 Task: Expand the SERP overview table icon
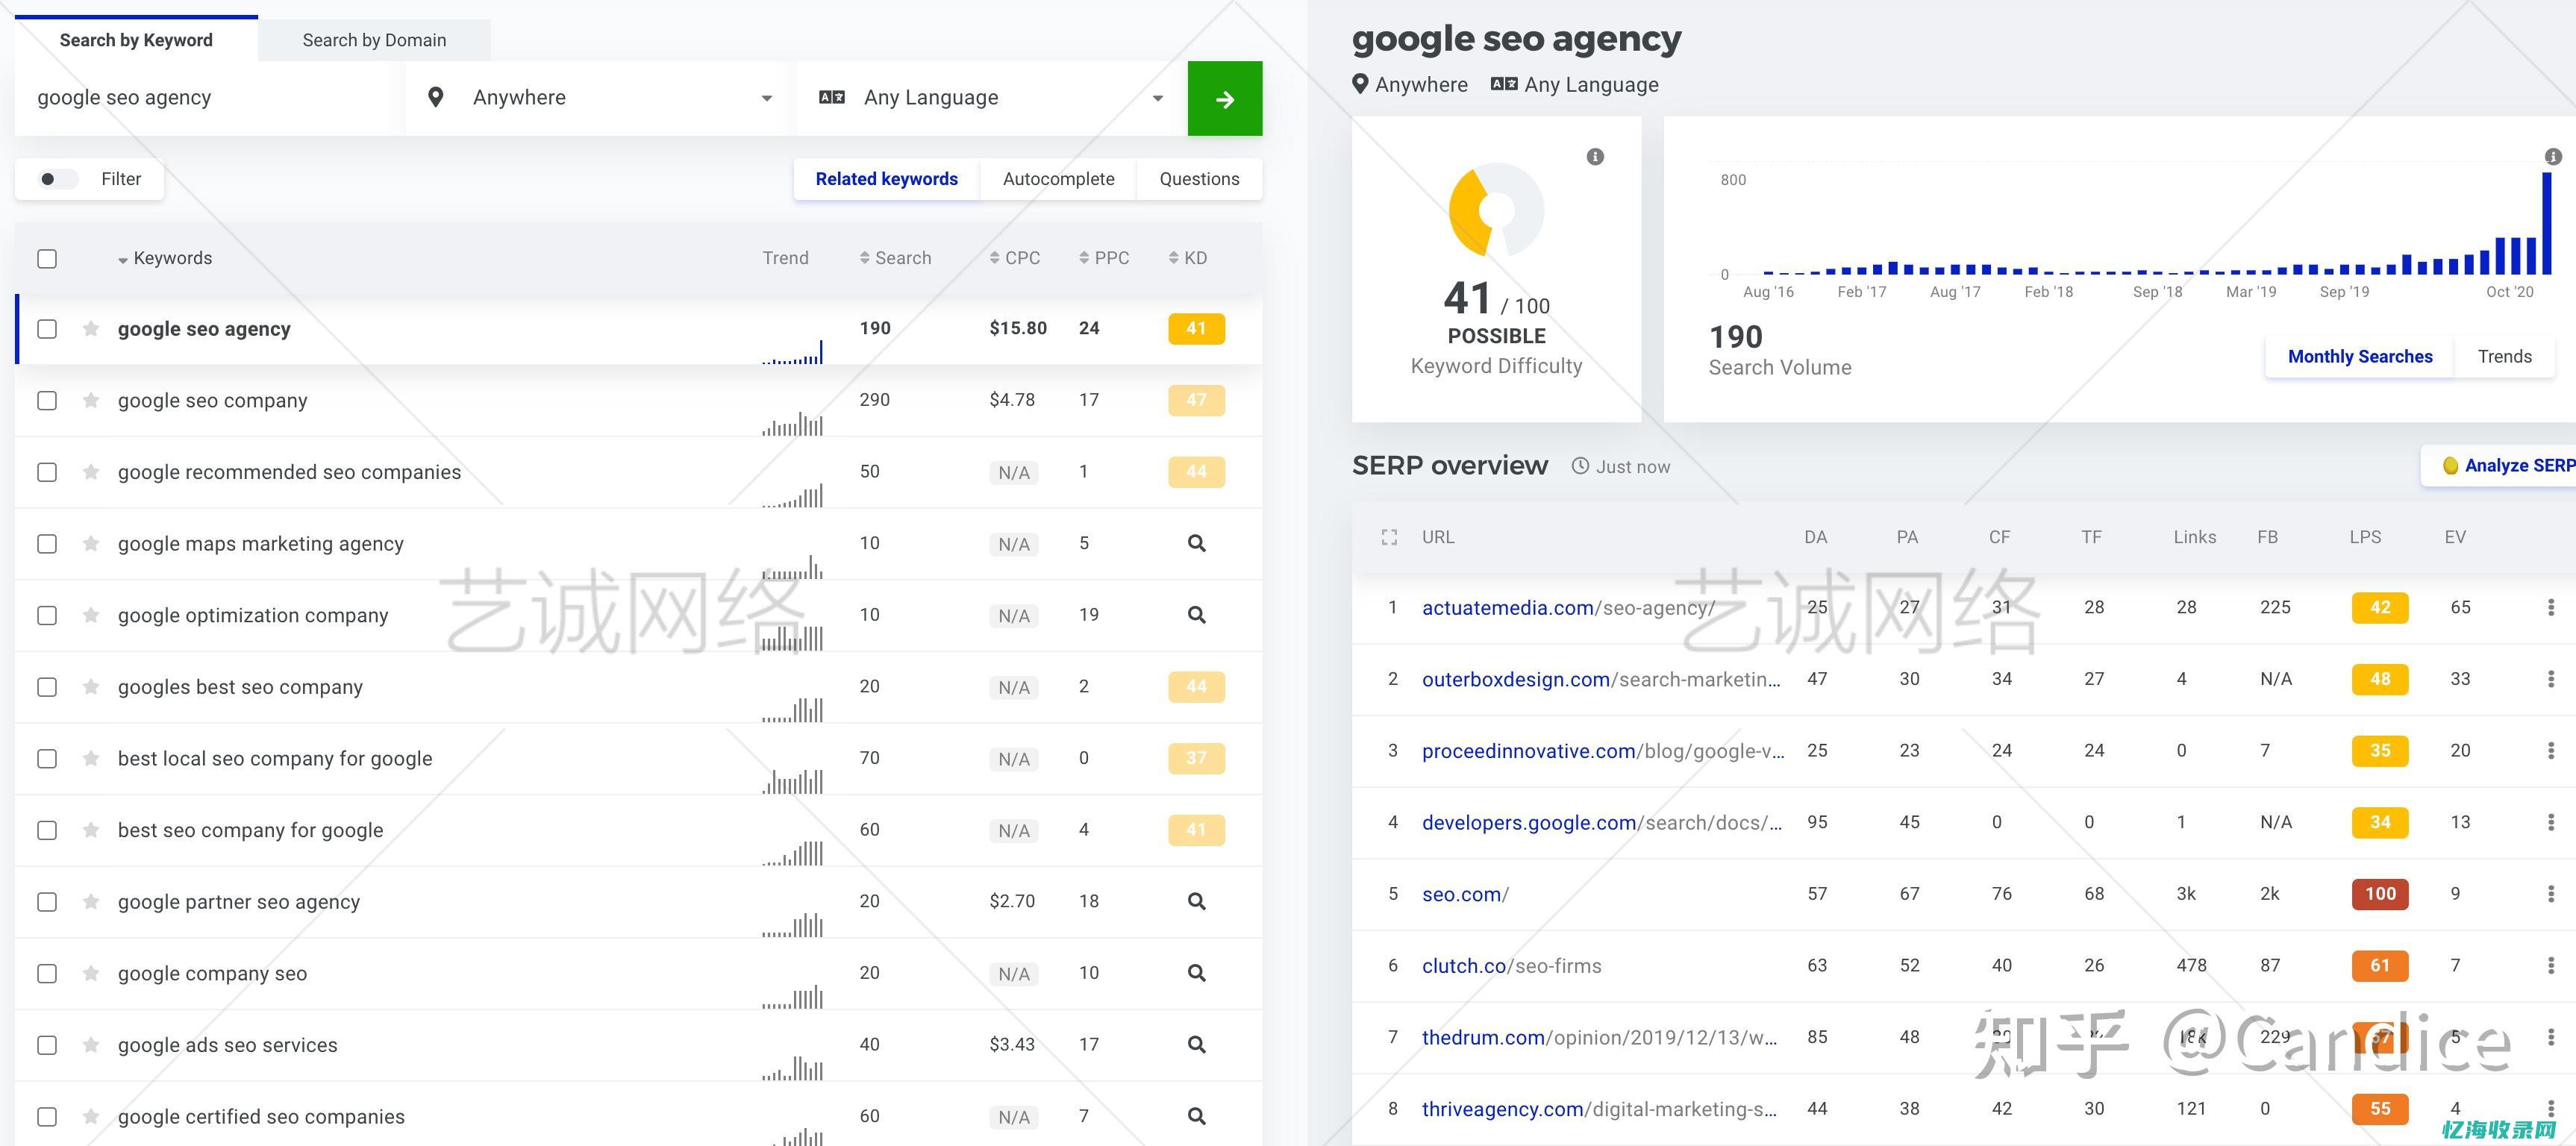click(x=1389, y=538)
